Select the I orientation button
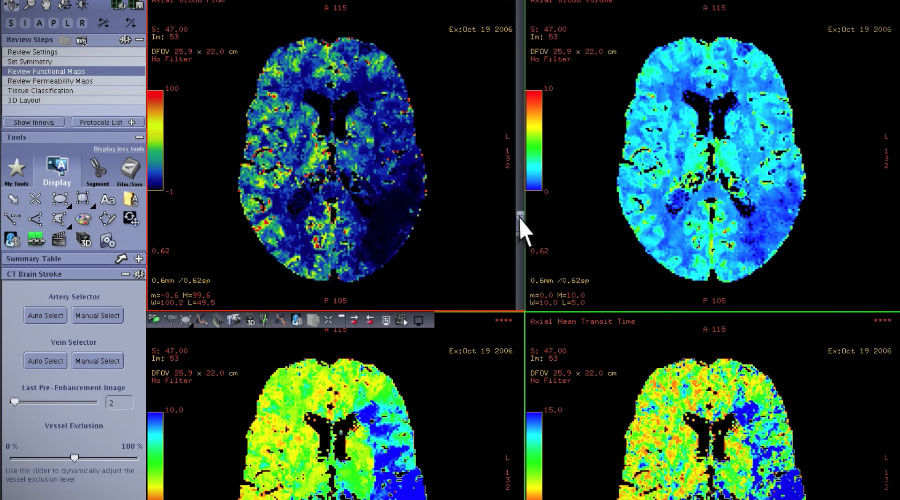This screenshot has width=900, height=500. click(25, 23)
